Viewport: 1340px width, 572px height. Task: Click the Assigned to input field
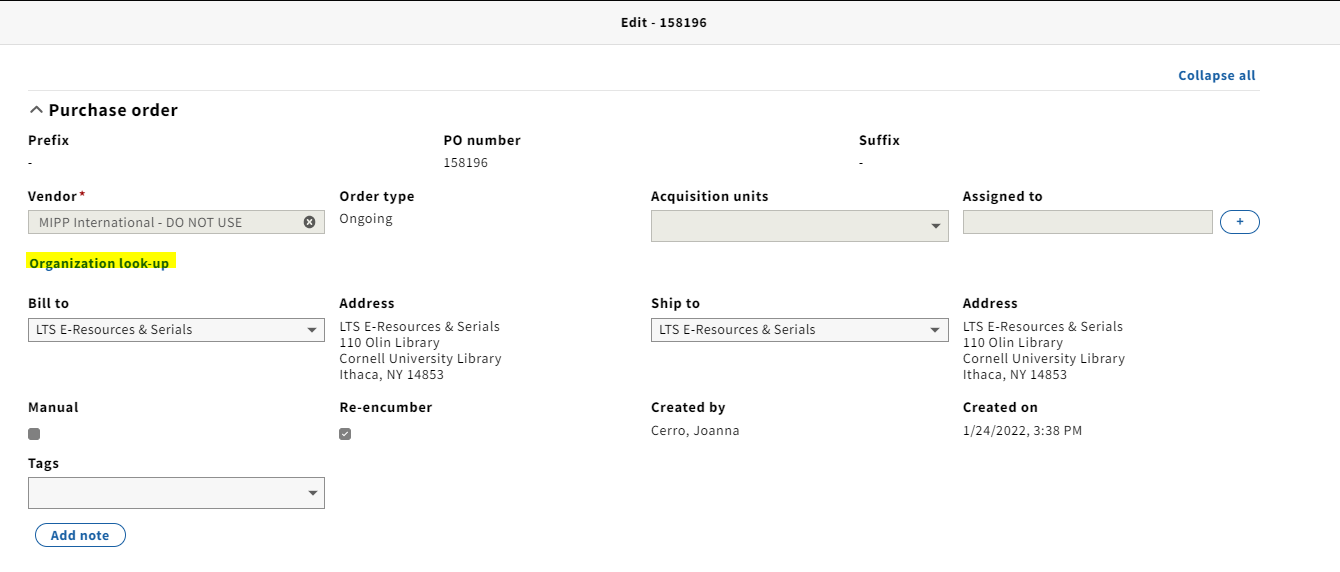click(x=1088, y=222)
